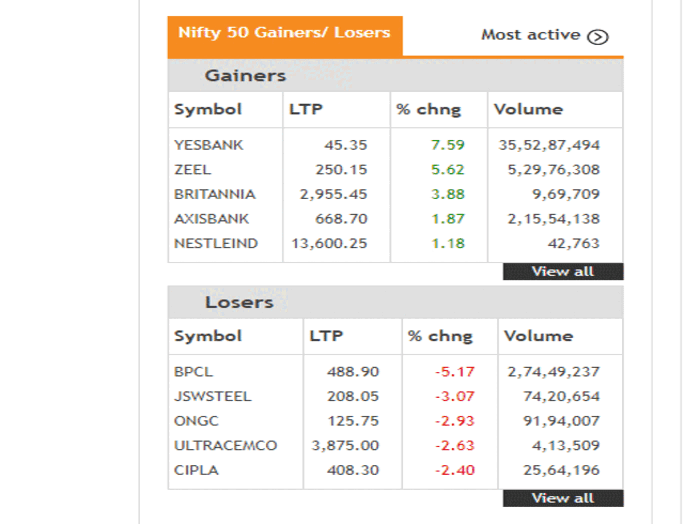
Task: Click the Losers Symbol column header
Action: [x=208, y=336]
